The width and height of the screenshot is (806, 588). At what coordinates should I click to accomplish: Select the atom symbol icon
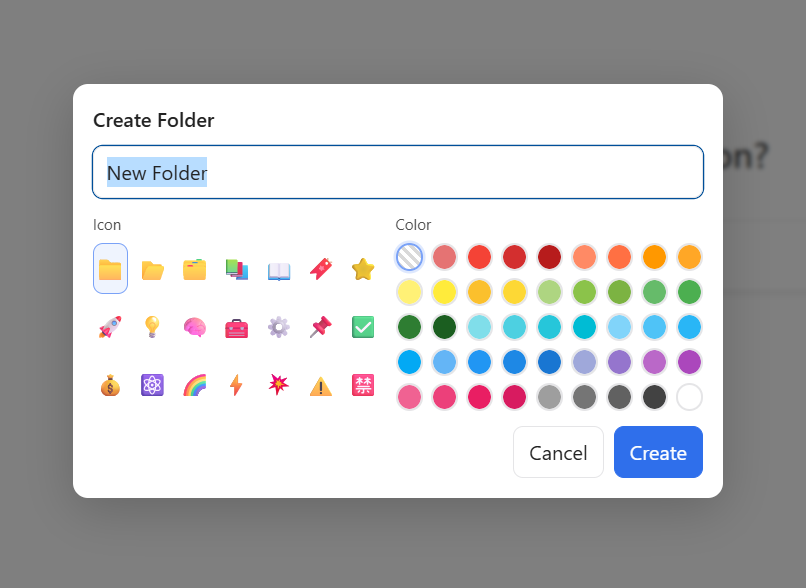tap(152, 385)
